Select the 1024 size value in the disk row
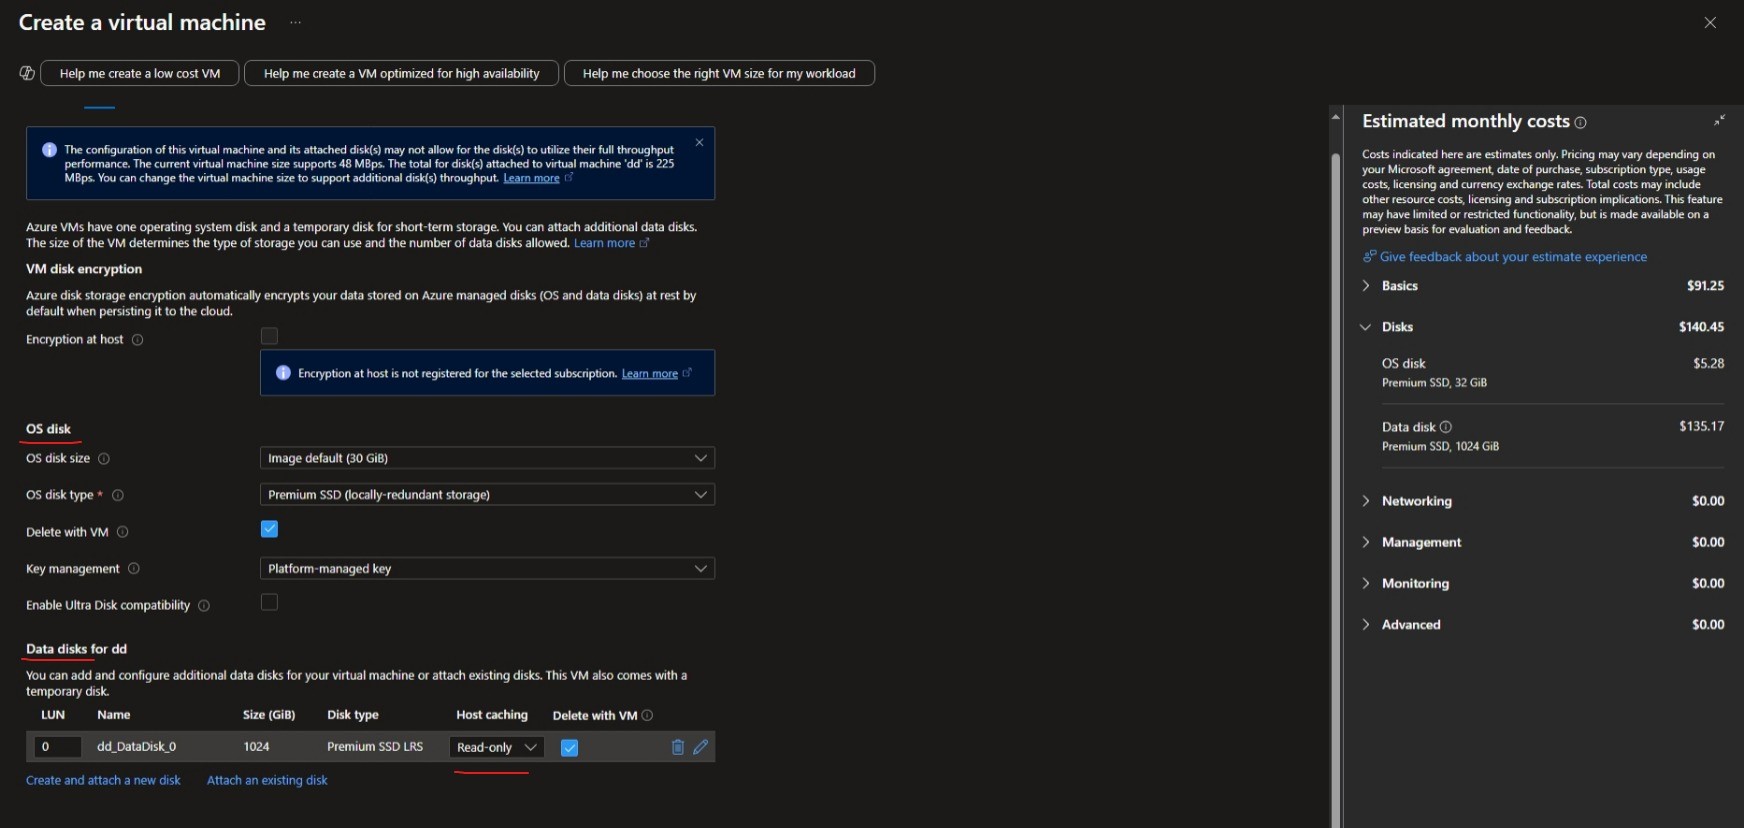 (256, 747)
